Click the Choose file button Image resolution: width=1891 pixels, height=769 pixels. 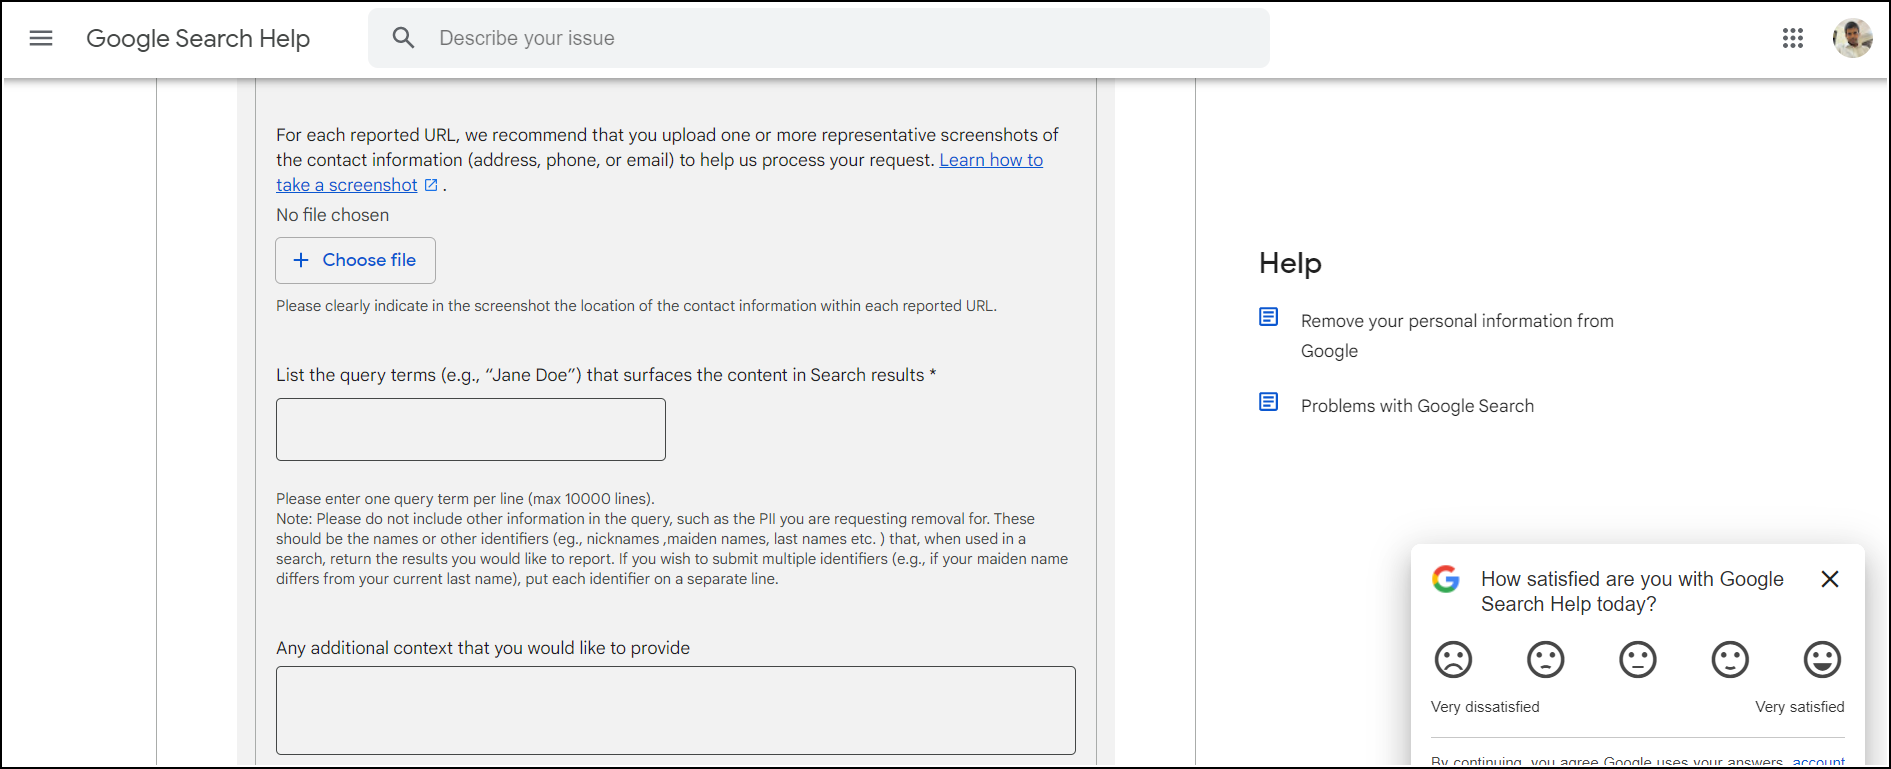click(356, 260)
